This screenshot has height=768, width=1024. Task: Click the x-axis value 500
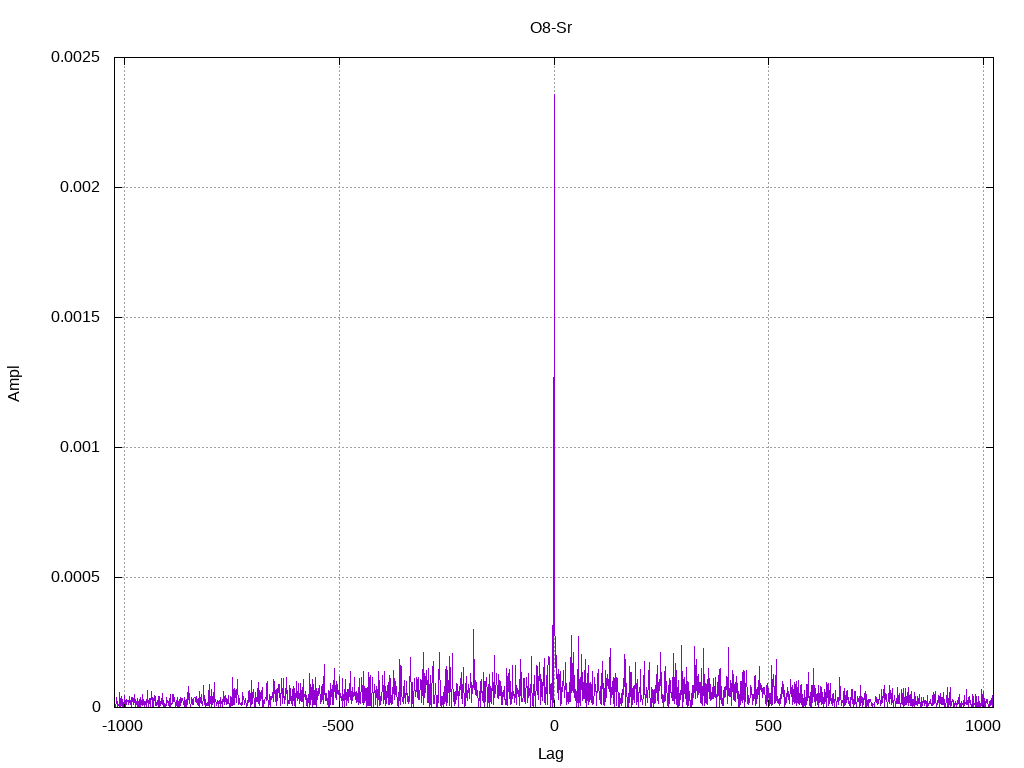[x=769, y=726]
